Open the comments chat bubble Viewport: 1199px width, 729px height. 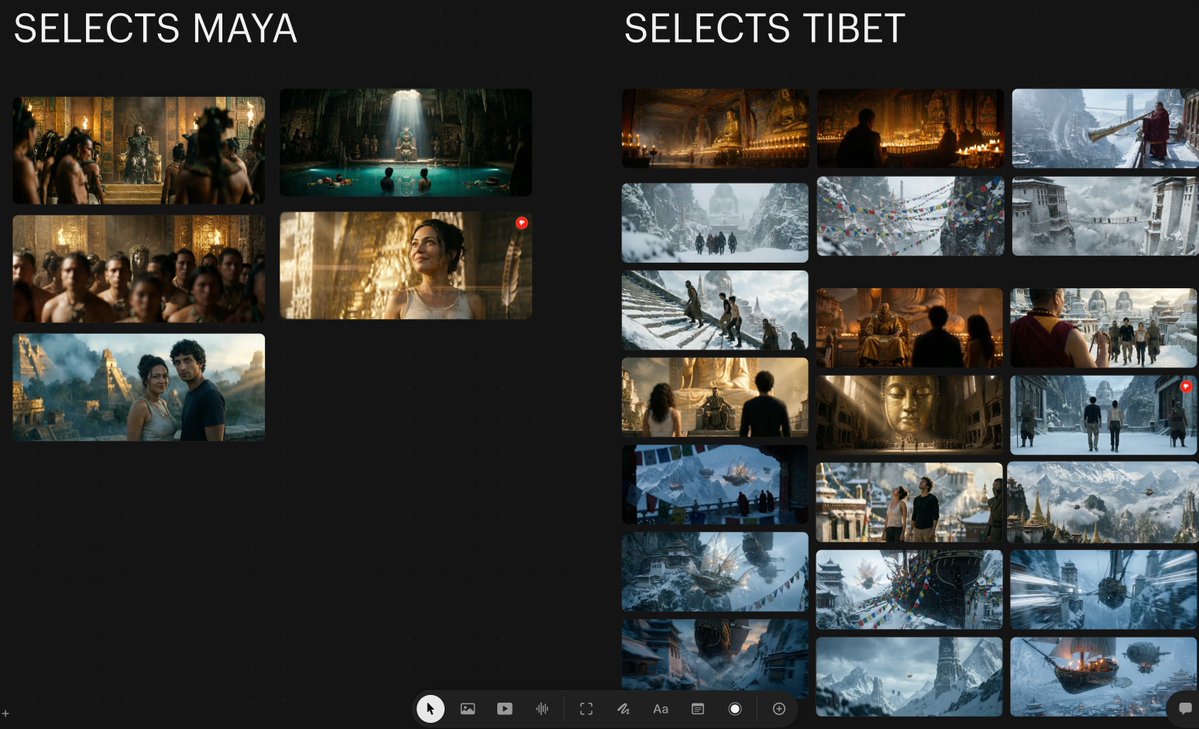[1184, 708]
